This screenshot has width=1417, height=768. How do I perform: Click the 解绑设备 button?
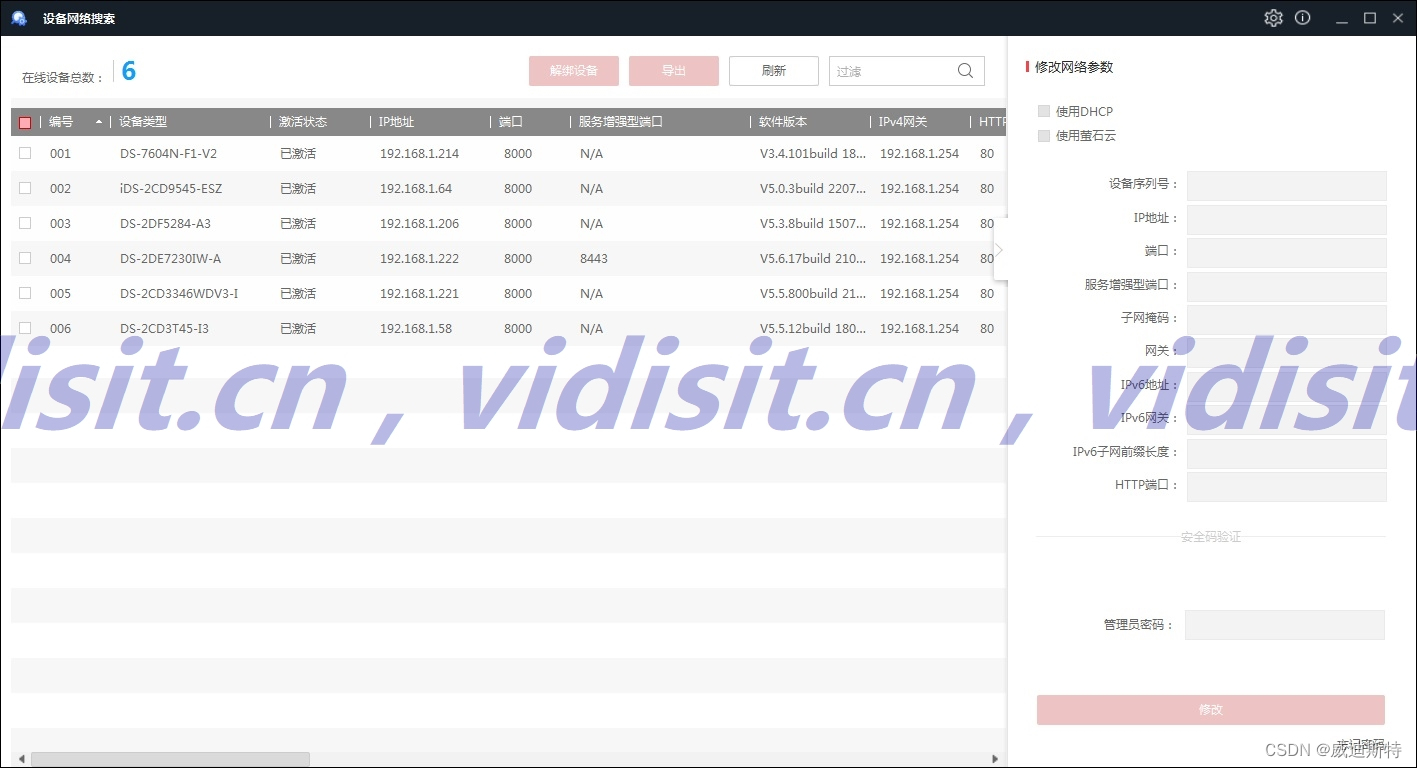574,71
